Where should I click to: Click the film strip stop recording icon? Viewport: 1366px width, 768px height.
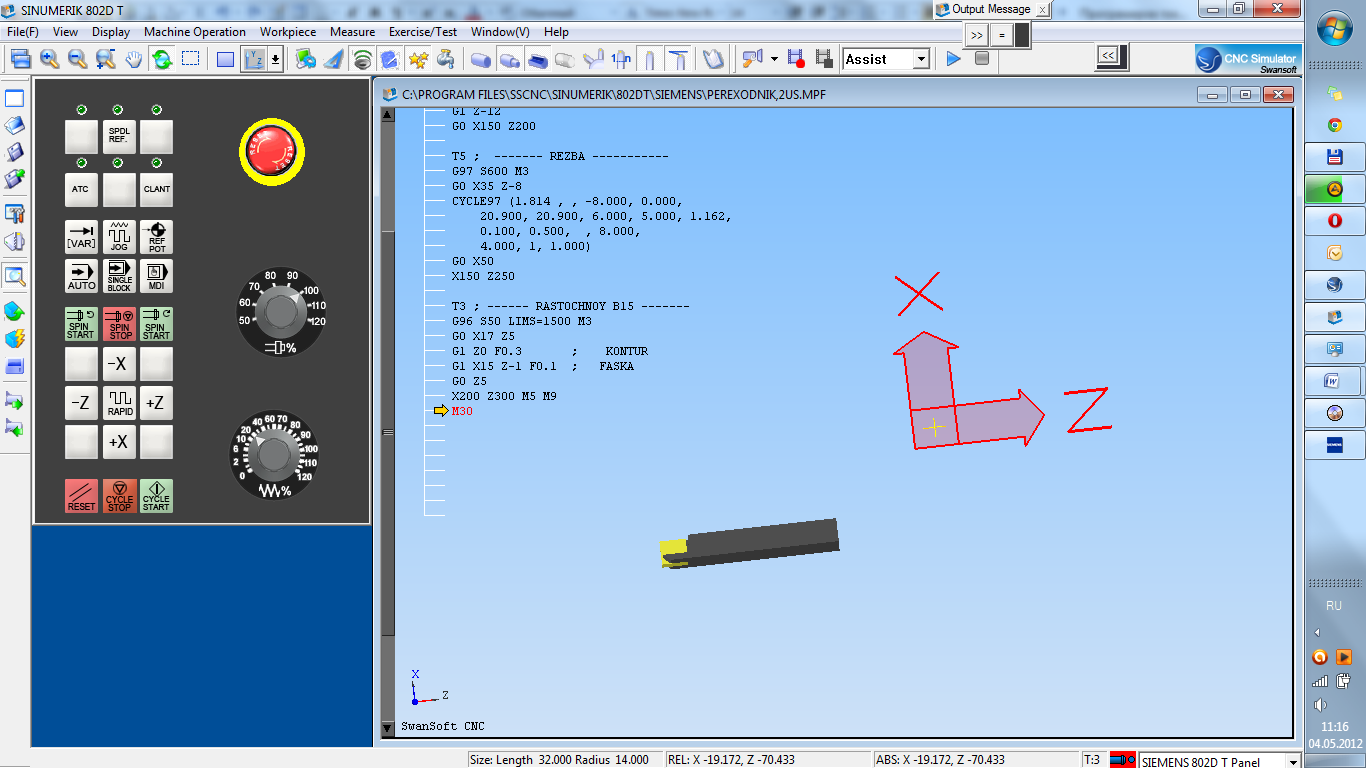[824, 59]
